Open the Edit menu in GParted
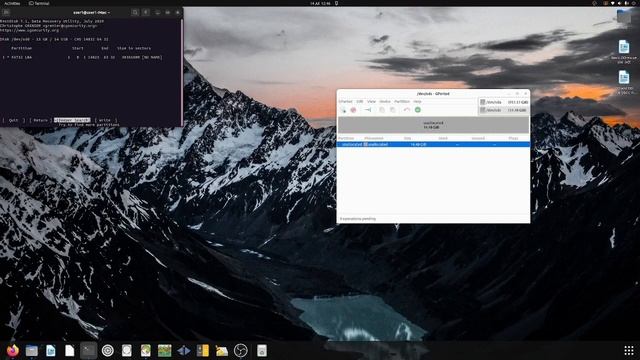Viewport: 640px width, 360px height. 360,101
